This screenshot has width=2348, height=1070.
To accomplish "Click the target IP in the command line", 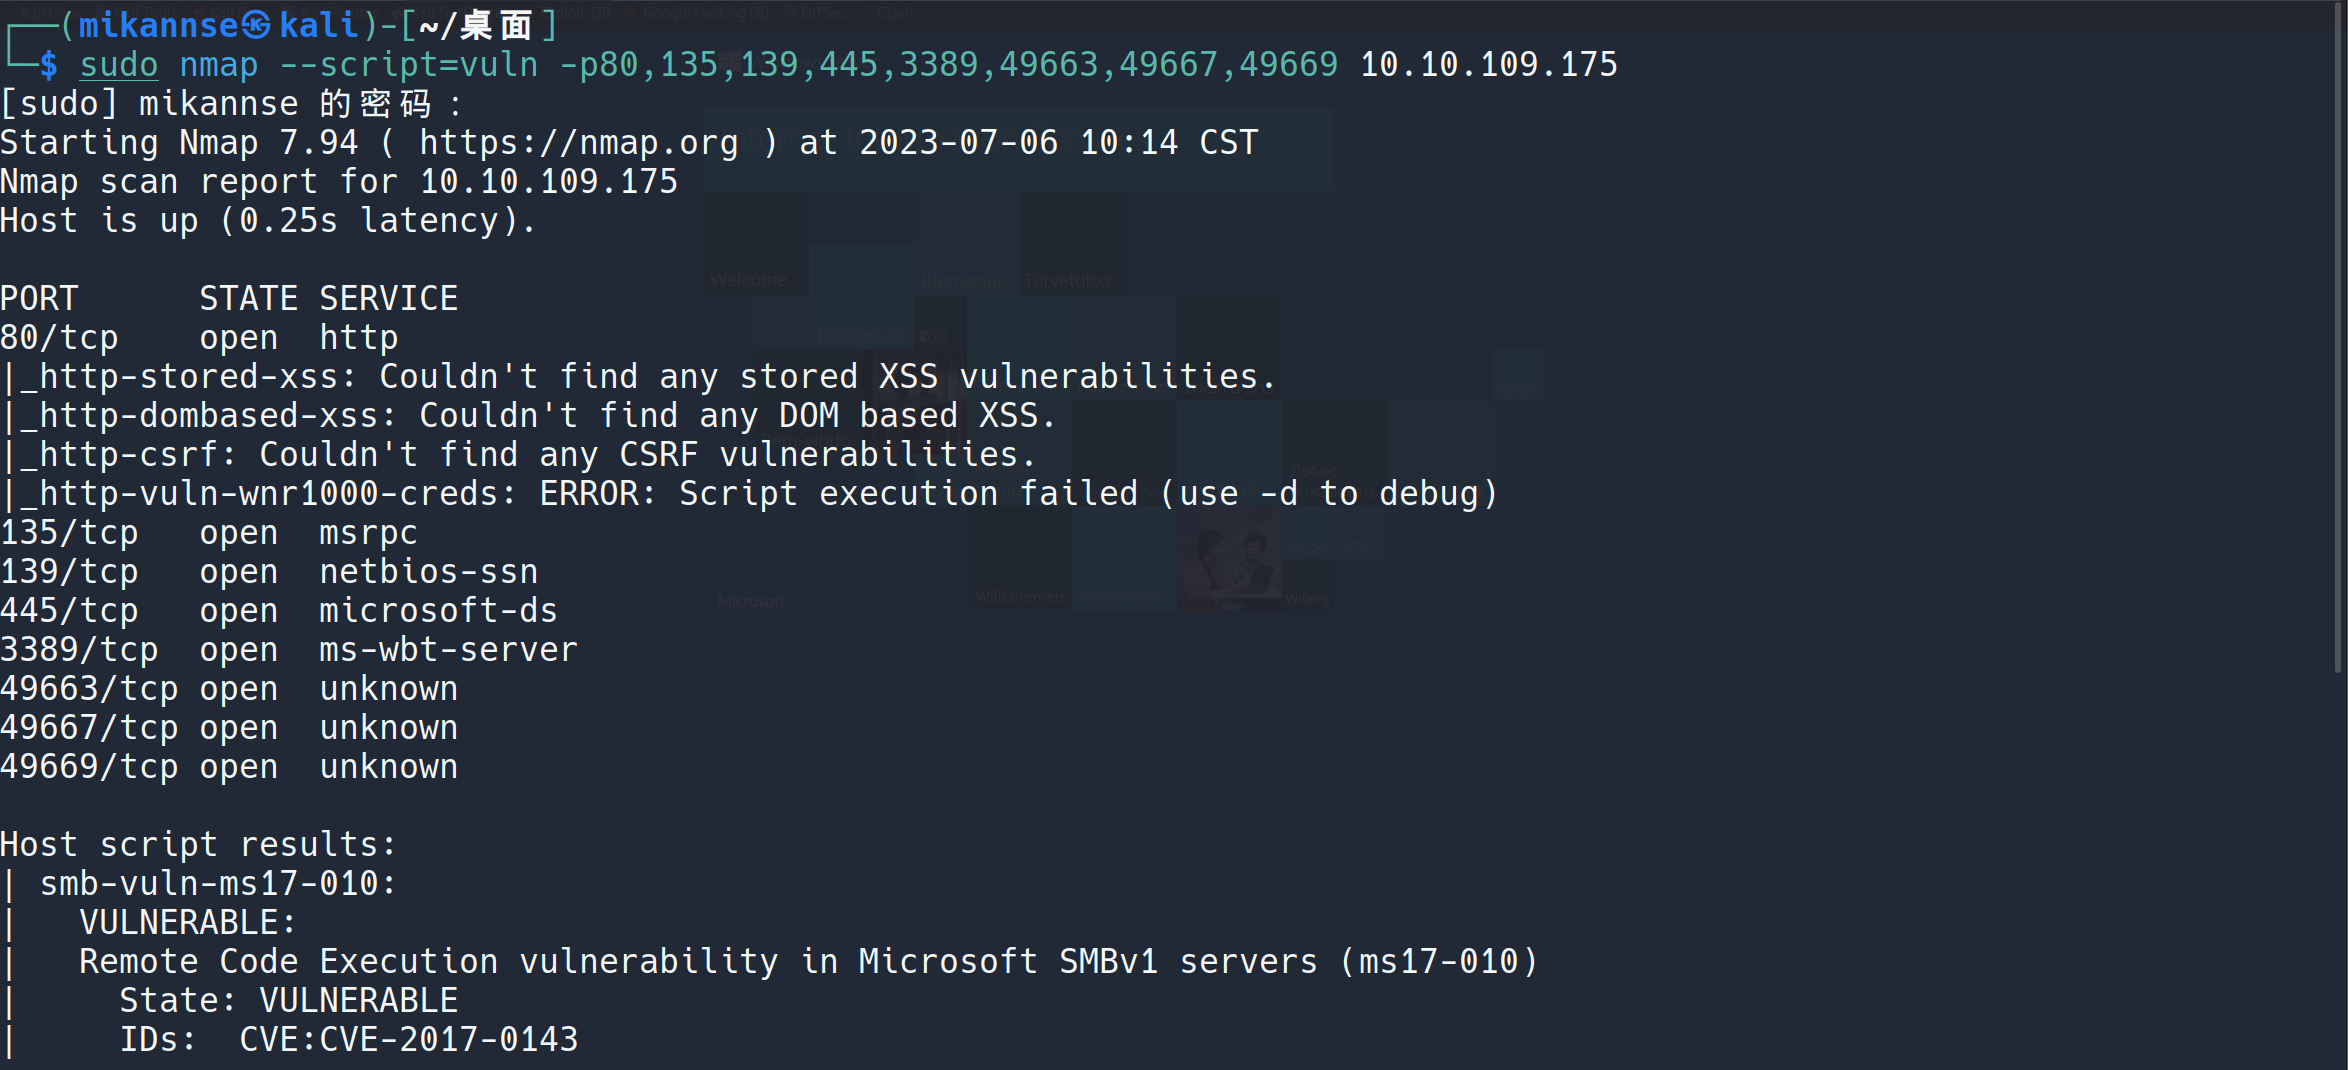I will coord(1488,65).
